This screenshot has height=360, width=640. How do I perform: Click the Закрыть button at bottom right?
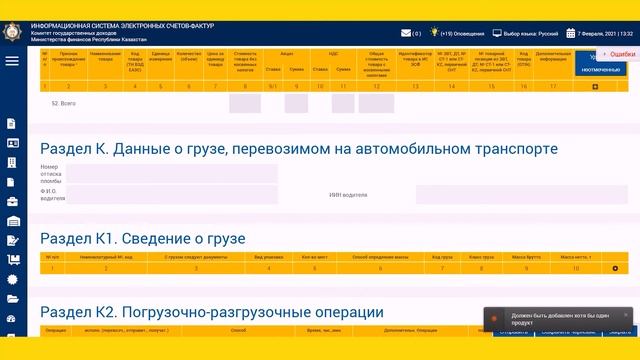(x=620, y=332)
